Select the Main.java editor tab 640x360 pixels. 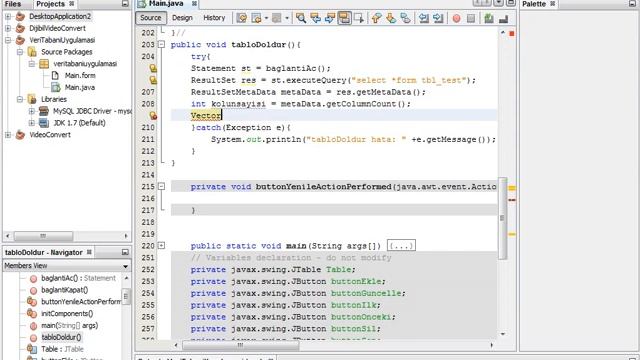(166, 4)
